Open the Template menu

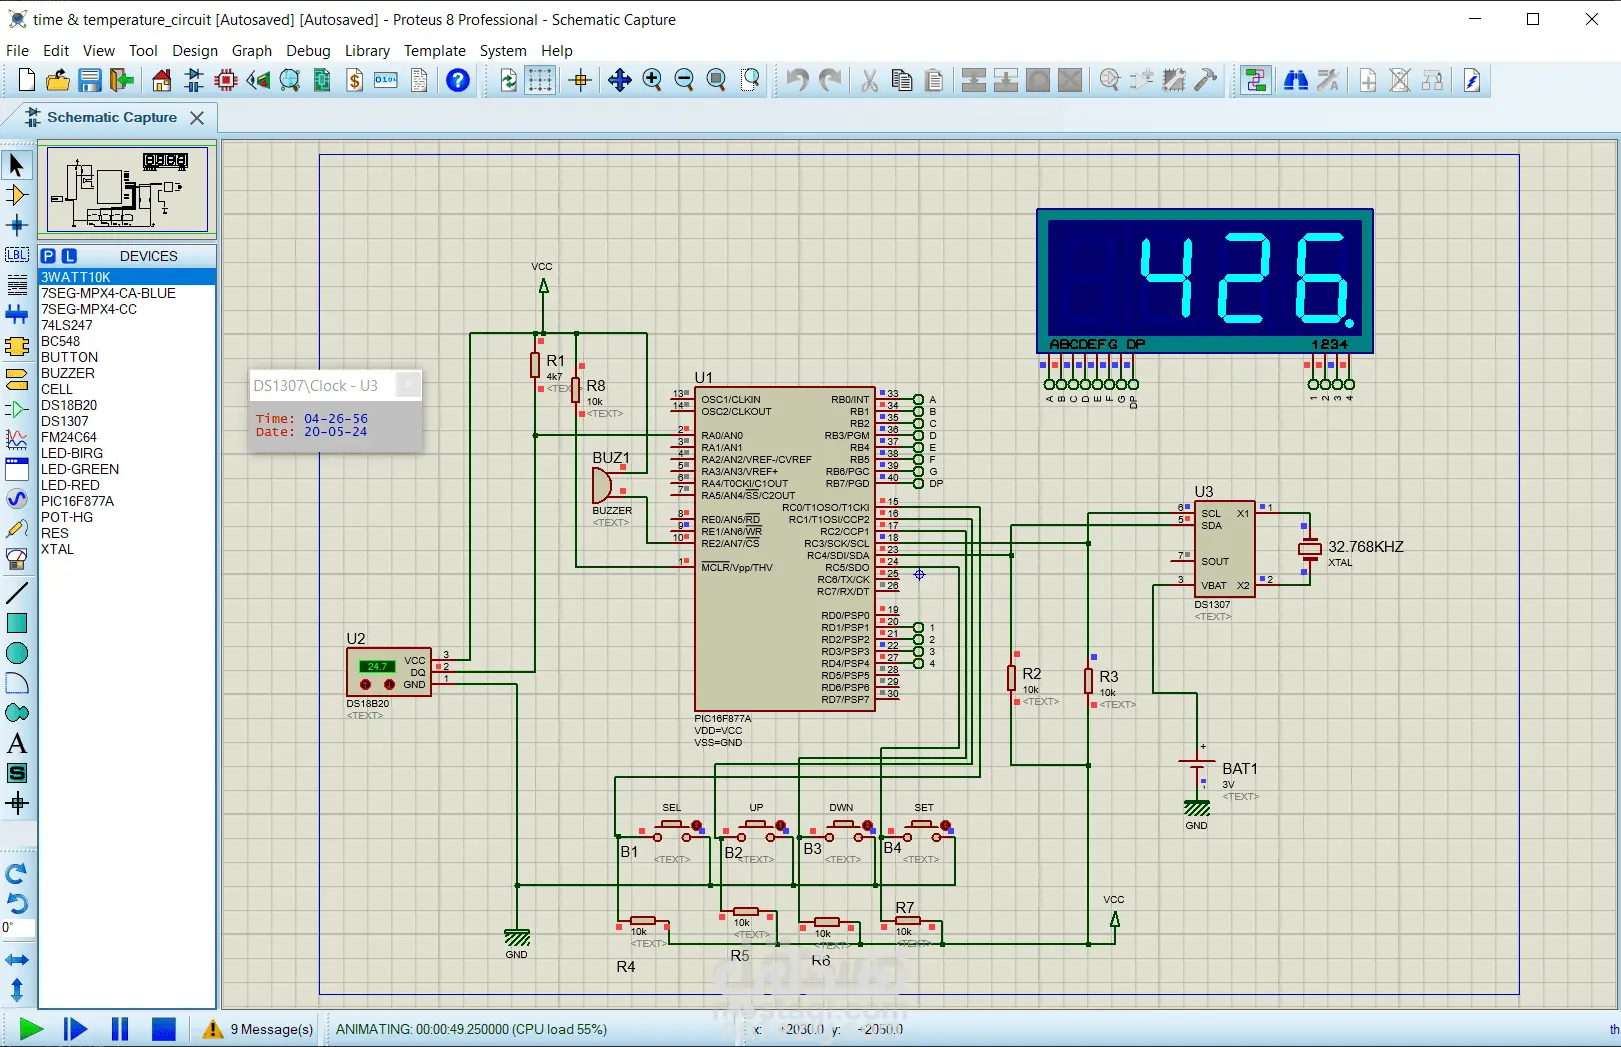coord(435,51)
